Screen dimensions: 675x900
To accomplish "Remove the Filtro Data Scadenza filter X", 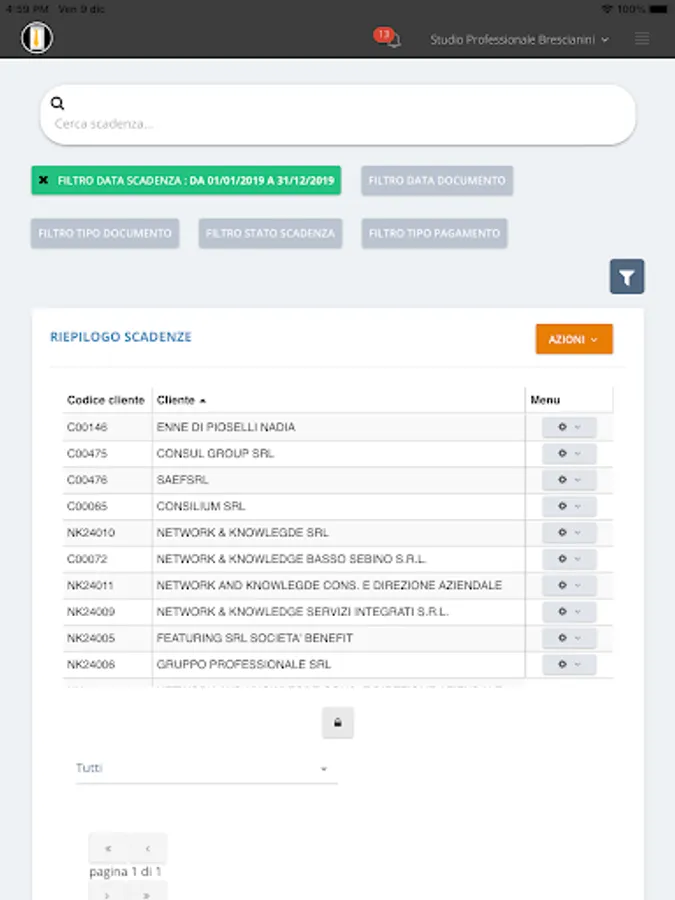I will [44, 180].
